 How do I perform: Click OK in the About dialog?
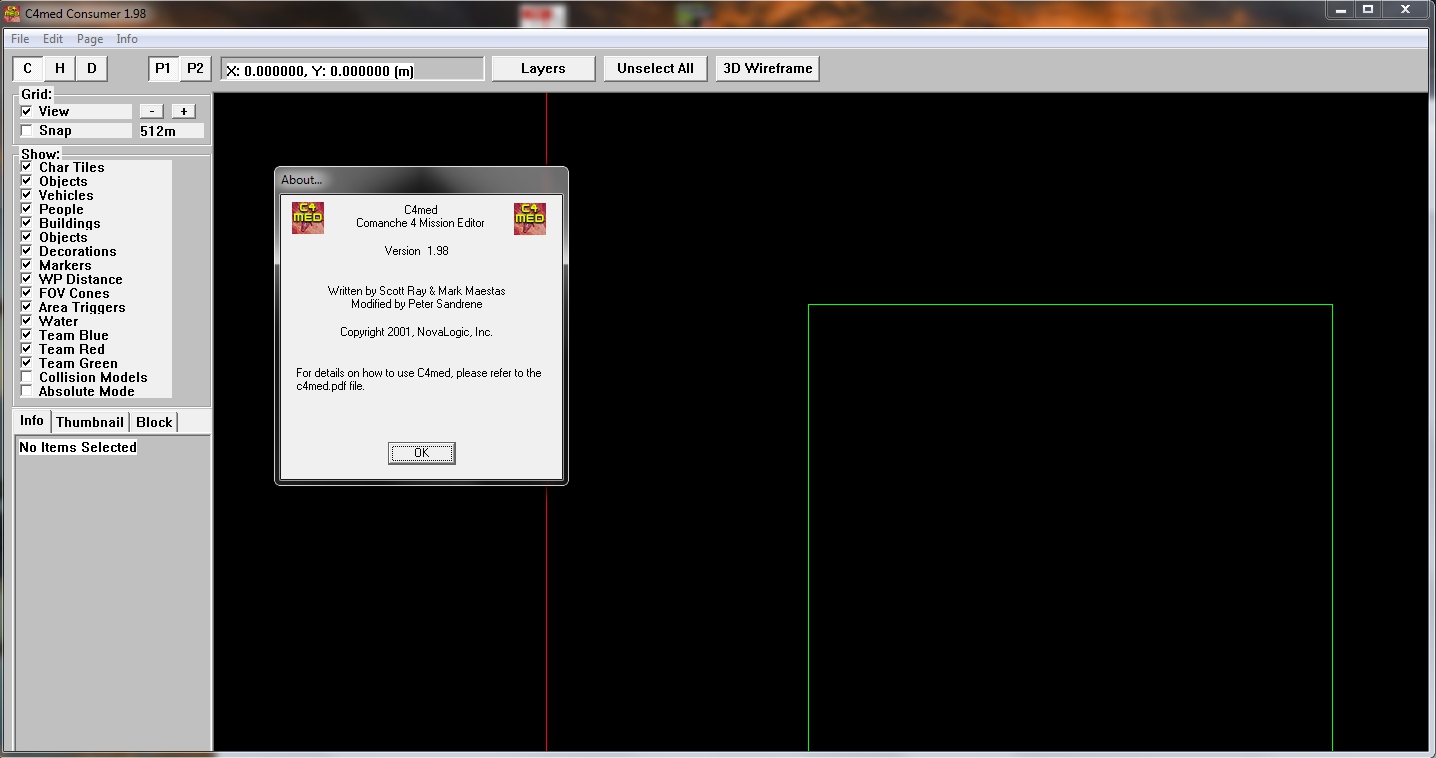click(x=421, y=453)
